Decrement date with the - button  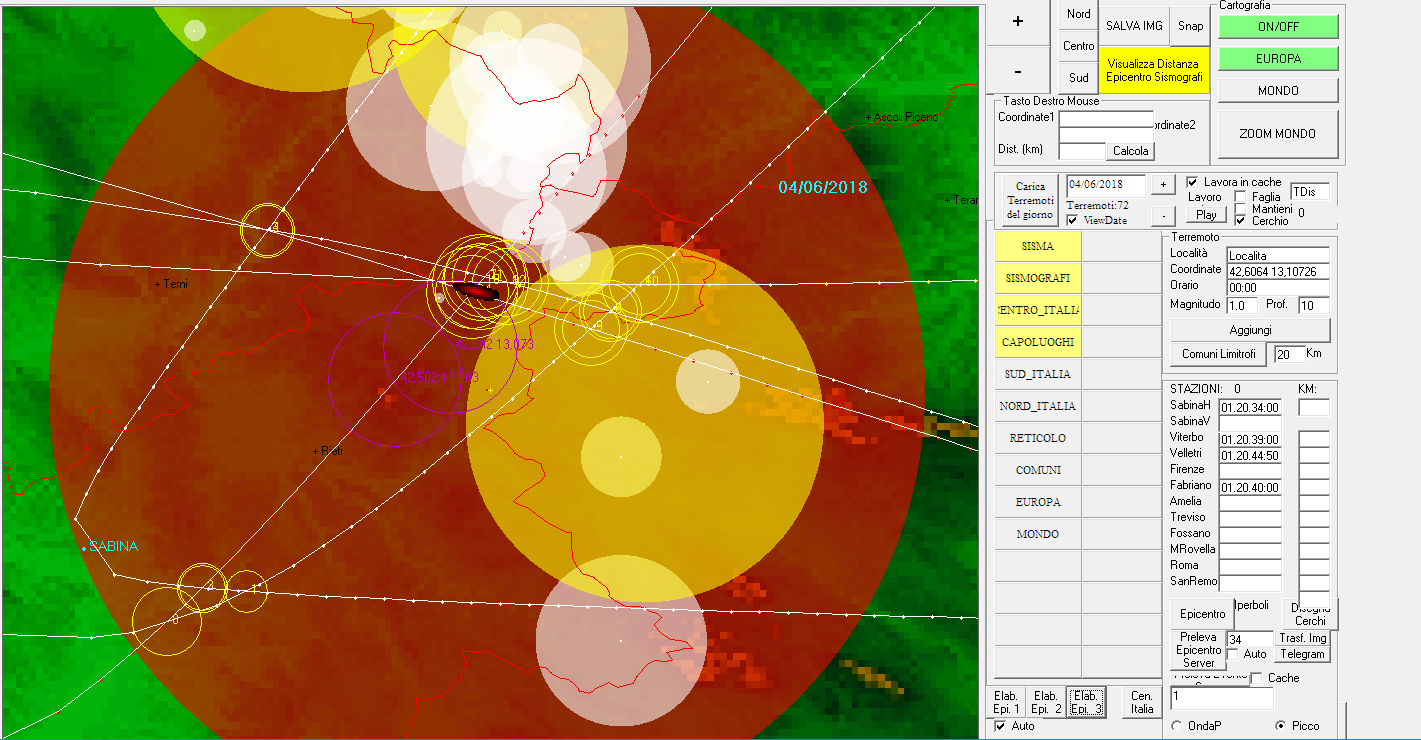click(1162, 216)
